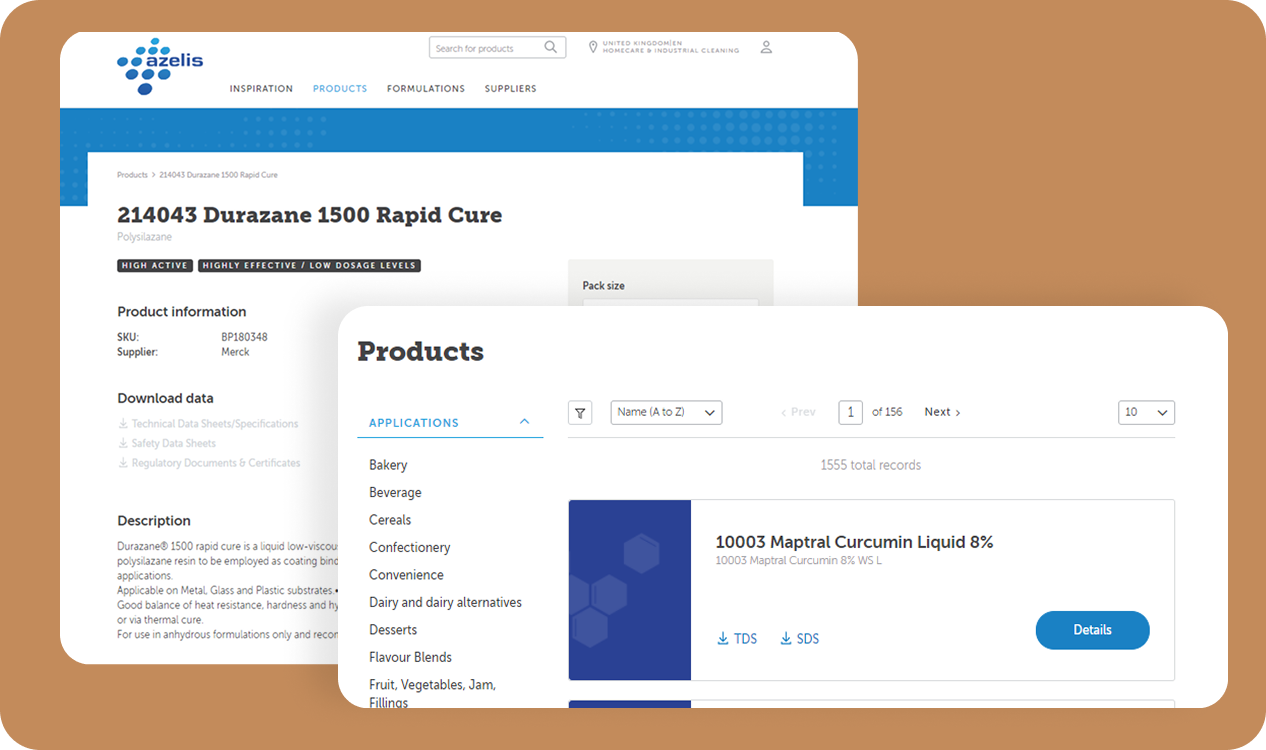1266x750 pixels.
Task: Click the Highly Effective / Low Dosage Levels tag
Action: 309,266
